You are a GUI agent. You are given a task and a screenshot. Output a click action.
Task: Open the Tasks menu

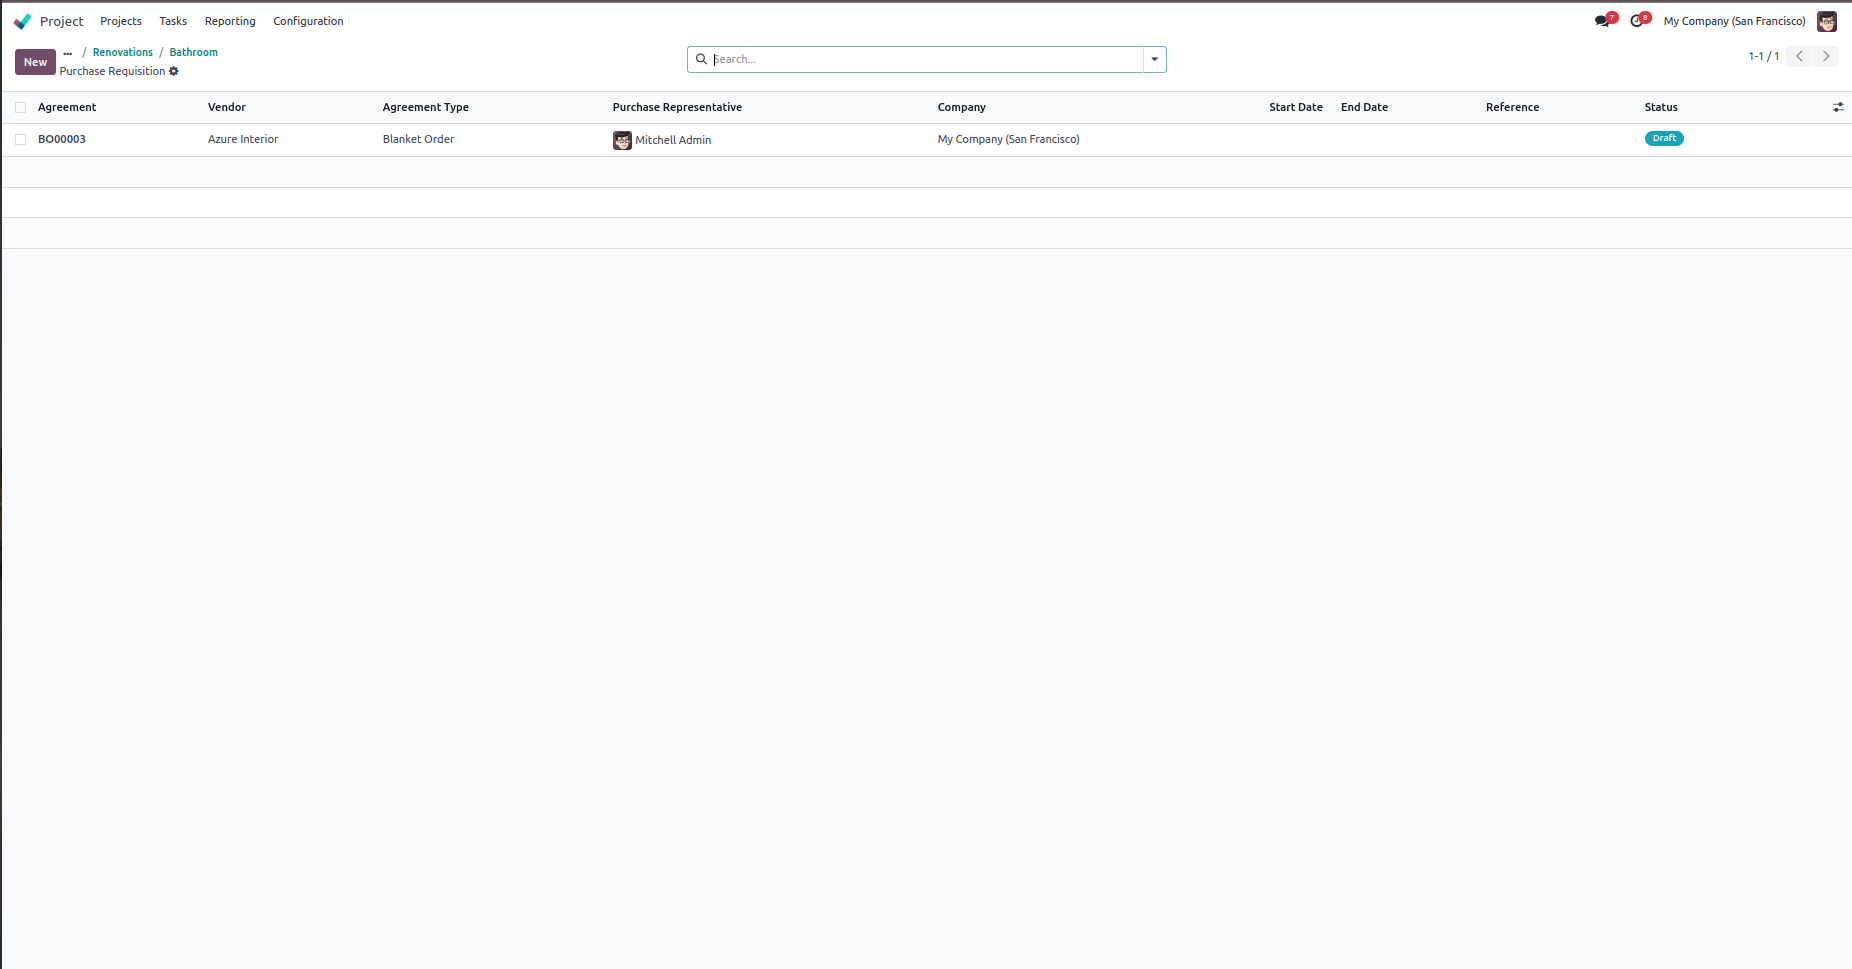[173, 21]
